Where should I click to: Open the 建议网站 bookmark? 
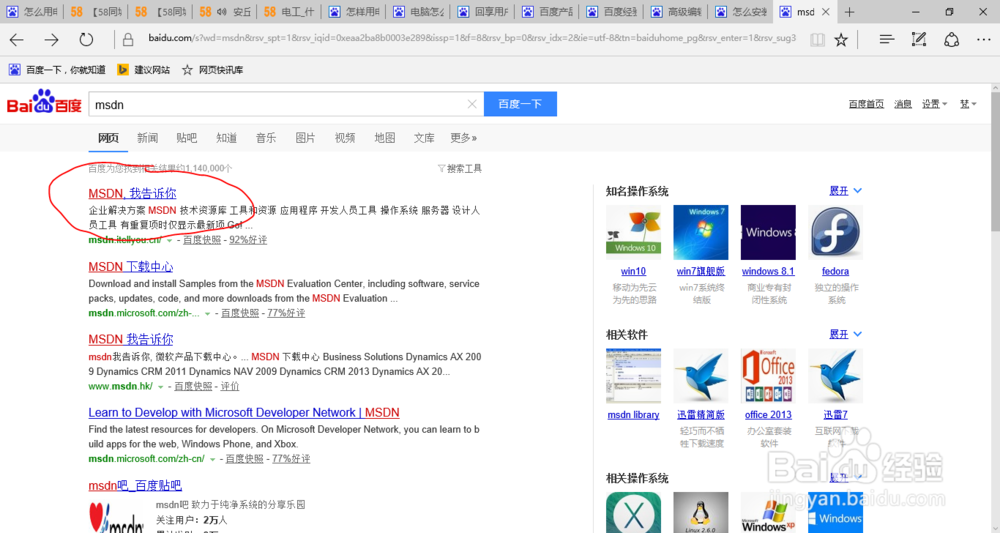click(x=144, y=69)
